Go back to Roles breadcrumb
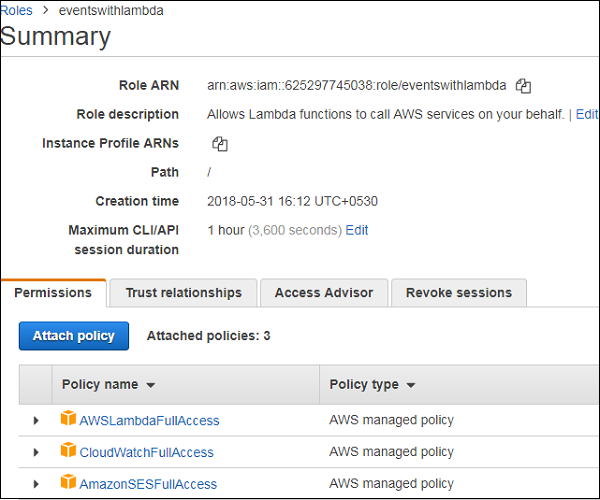The width and height of the screenshot is (600, 500). coord(16,11)
